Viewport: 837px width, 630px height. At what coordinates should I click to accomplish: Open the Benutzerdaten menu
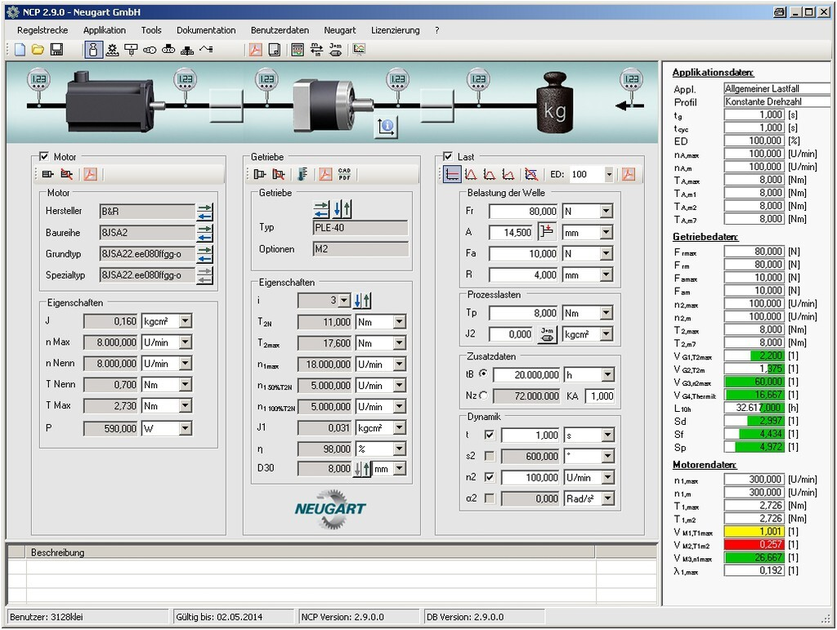pyautogui.click(x=280, y=30)
